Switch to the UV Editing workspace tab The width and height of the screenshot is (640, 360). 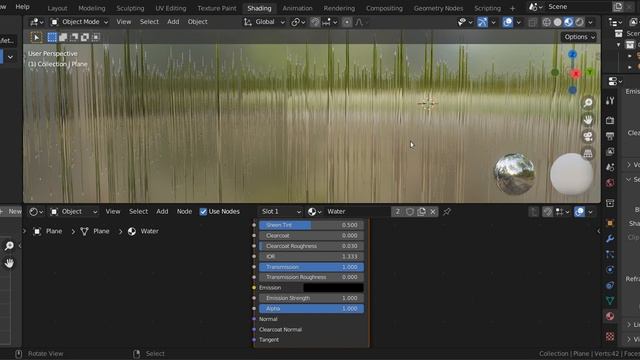[x=171, y=8]
